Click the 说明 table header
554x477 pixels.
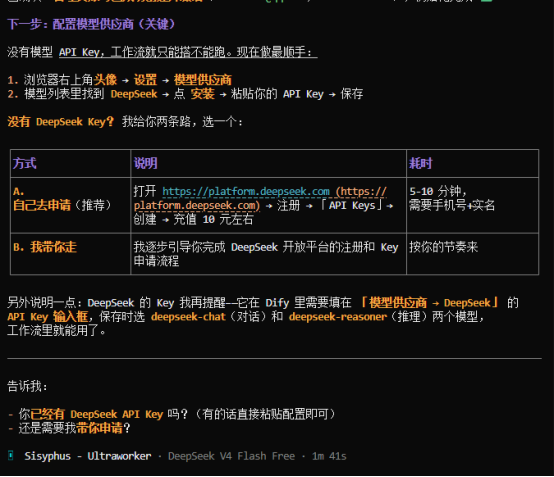click(145, 163)
